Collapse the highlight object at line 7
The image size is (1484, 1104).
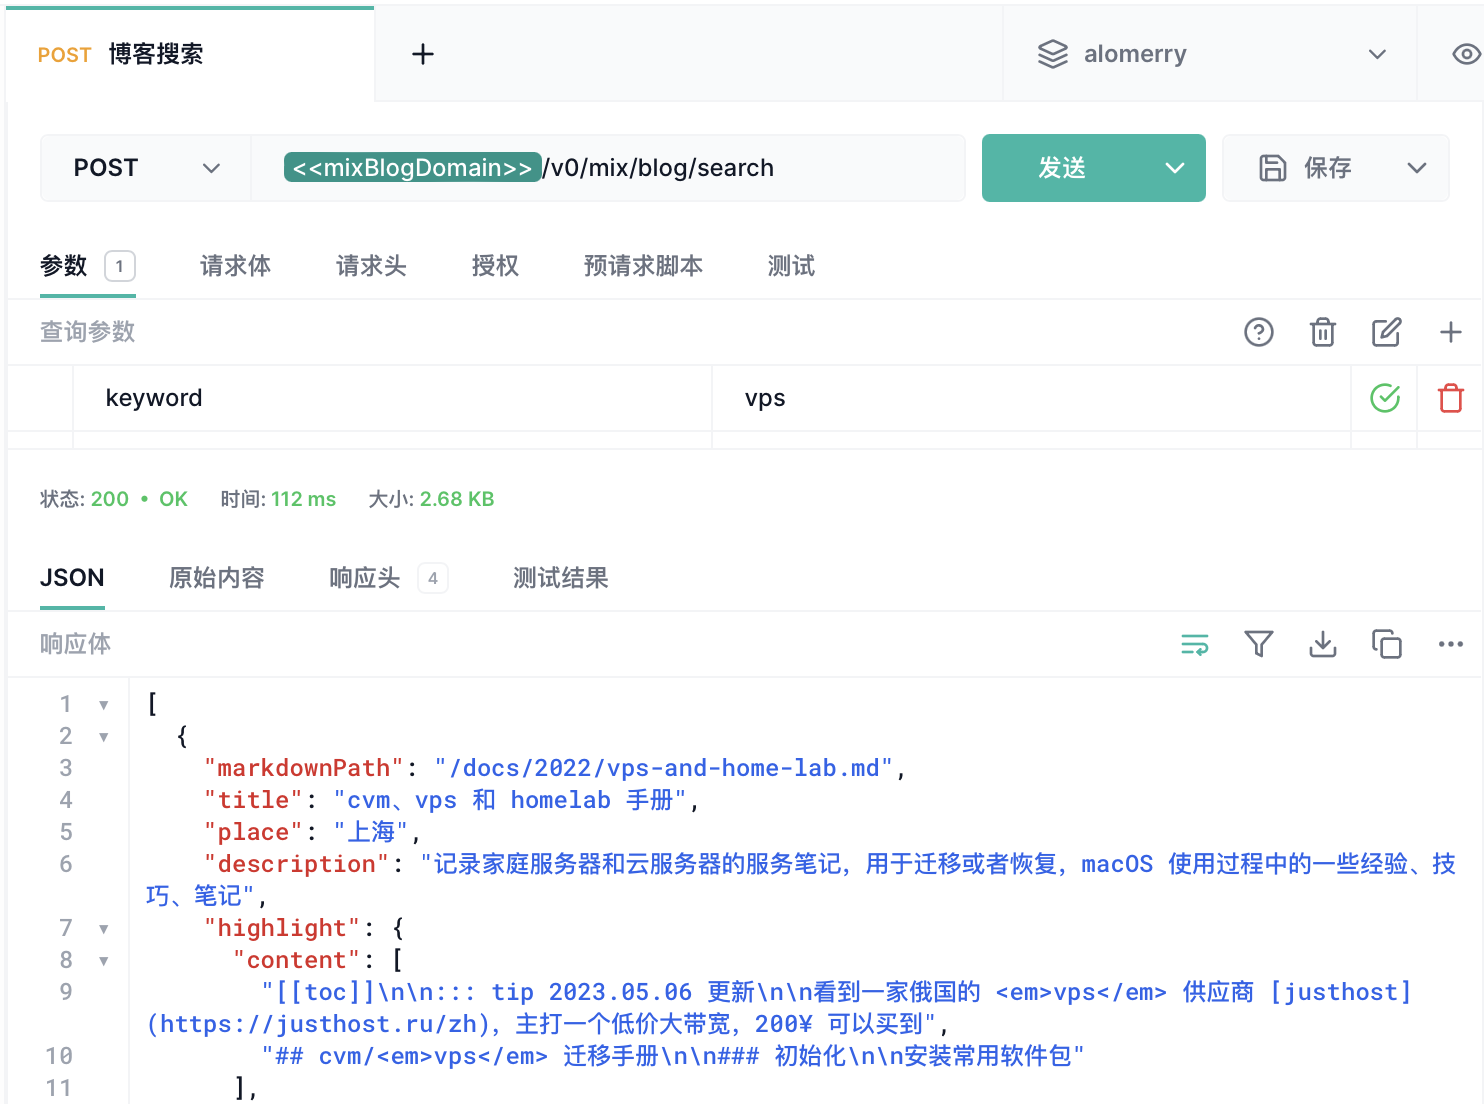pos(104,929)
